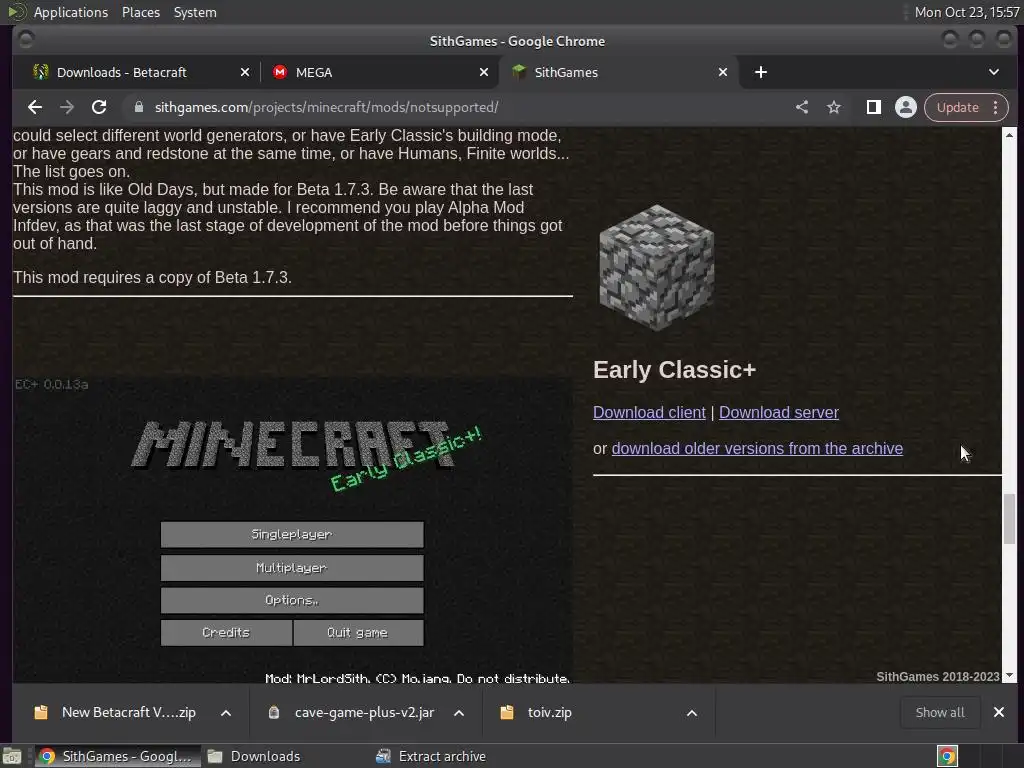Share this page via share icon
Screen dimensions: 1024x768
point(802,107)
